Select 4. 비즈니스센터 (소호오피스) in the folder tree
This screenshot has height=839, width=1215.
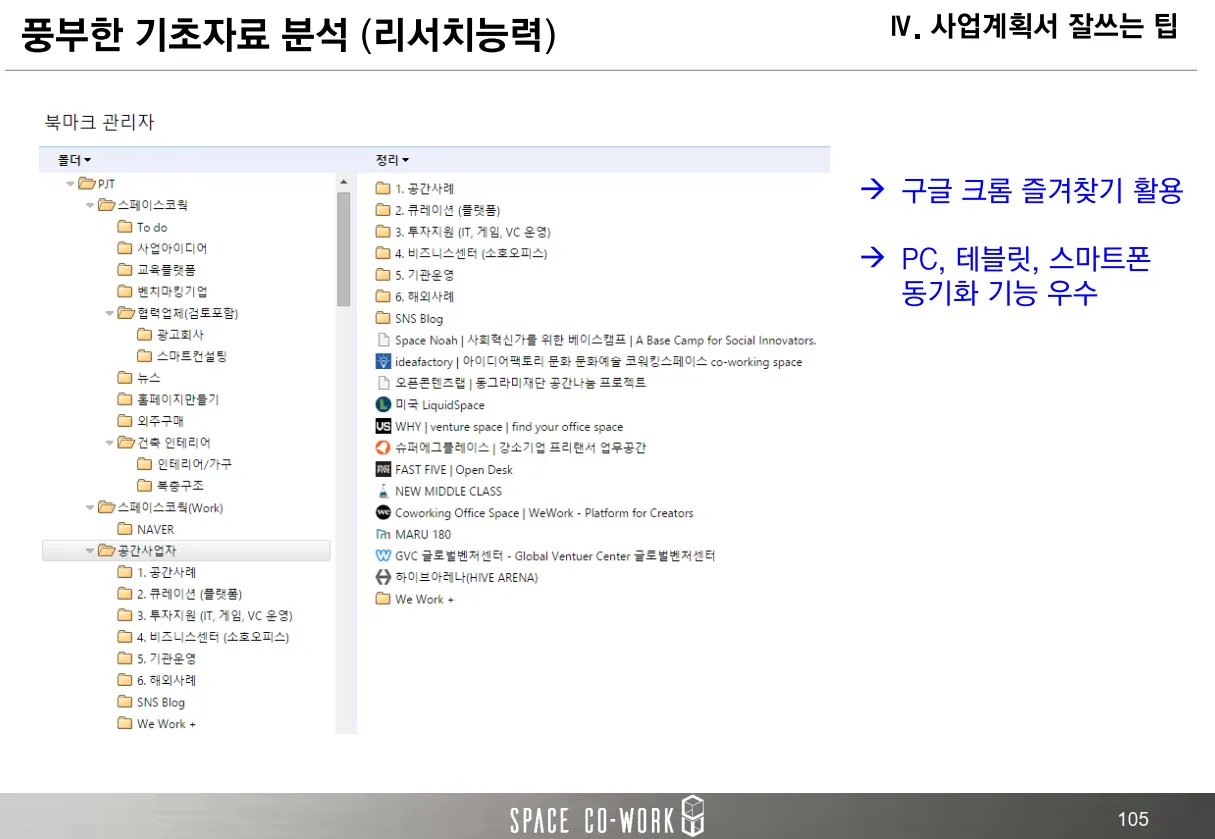pyautogui.click(x=212, y=637)
